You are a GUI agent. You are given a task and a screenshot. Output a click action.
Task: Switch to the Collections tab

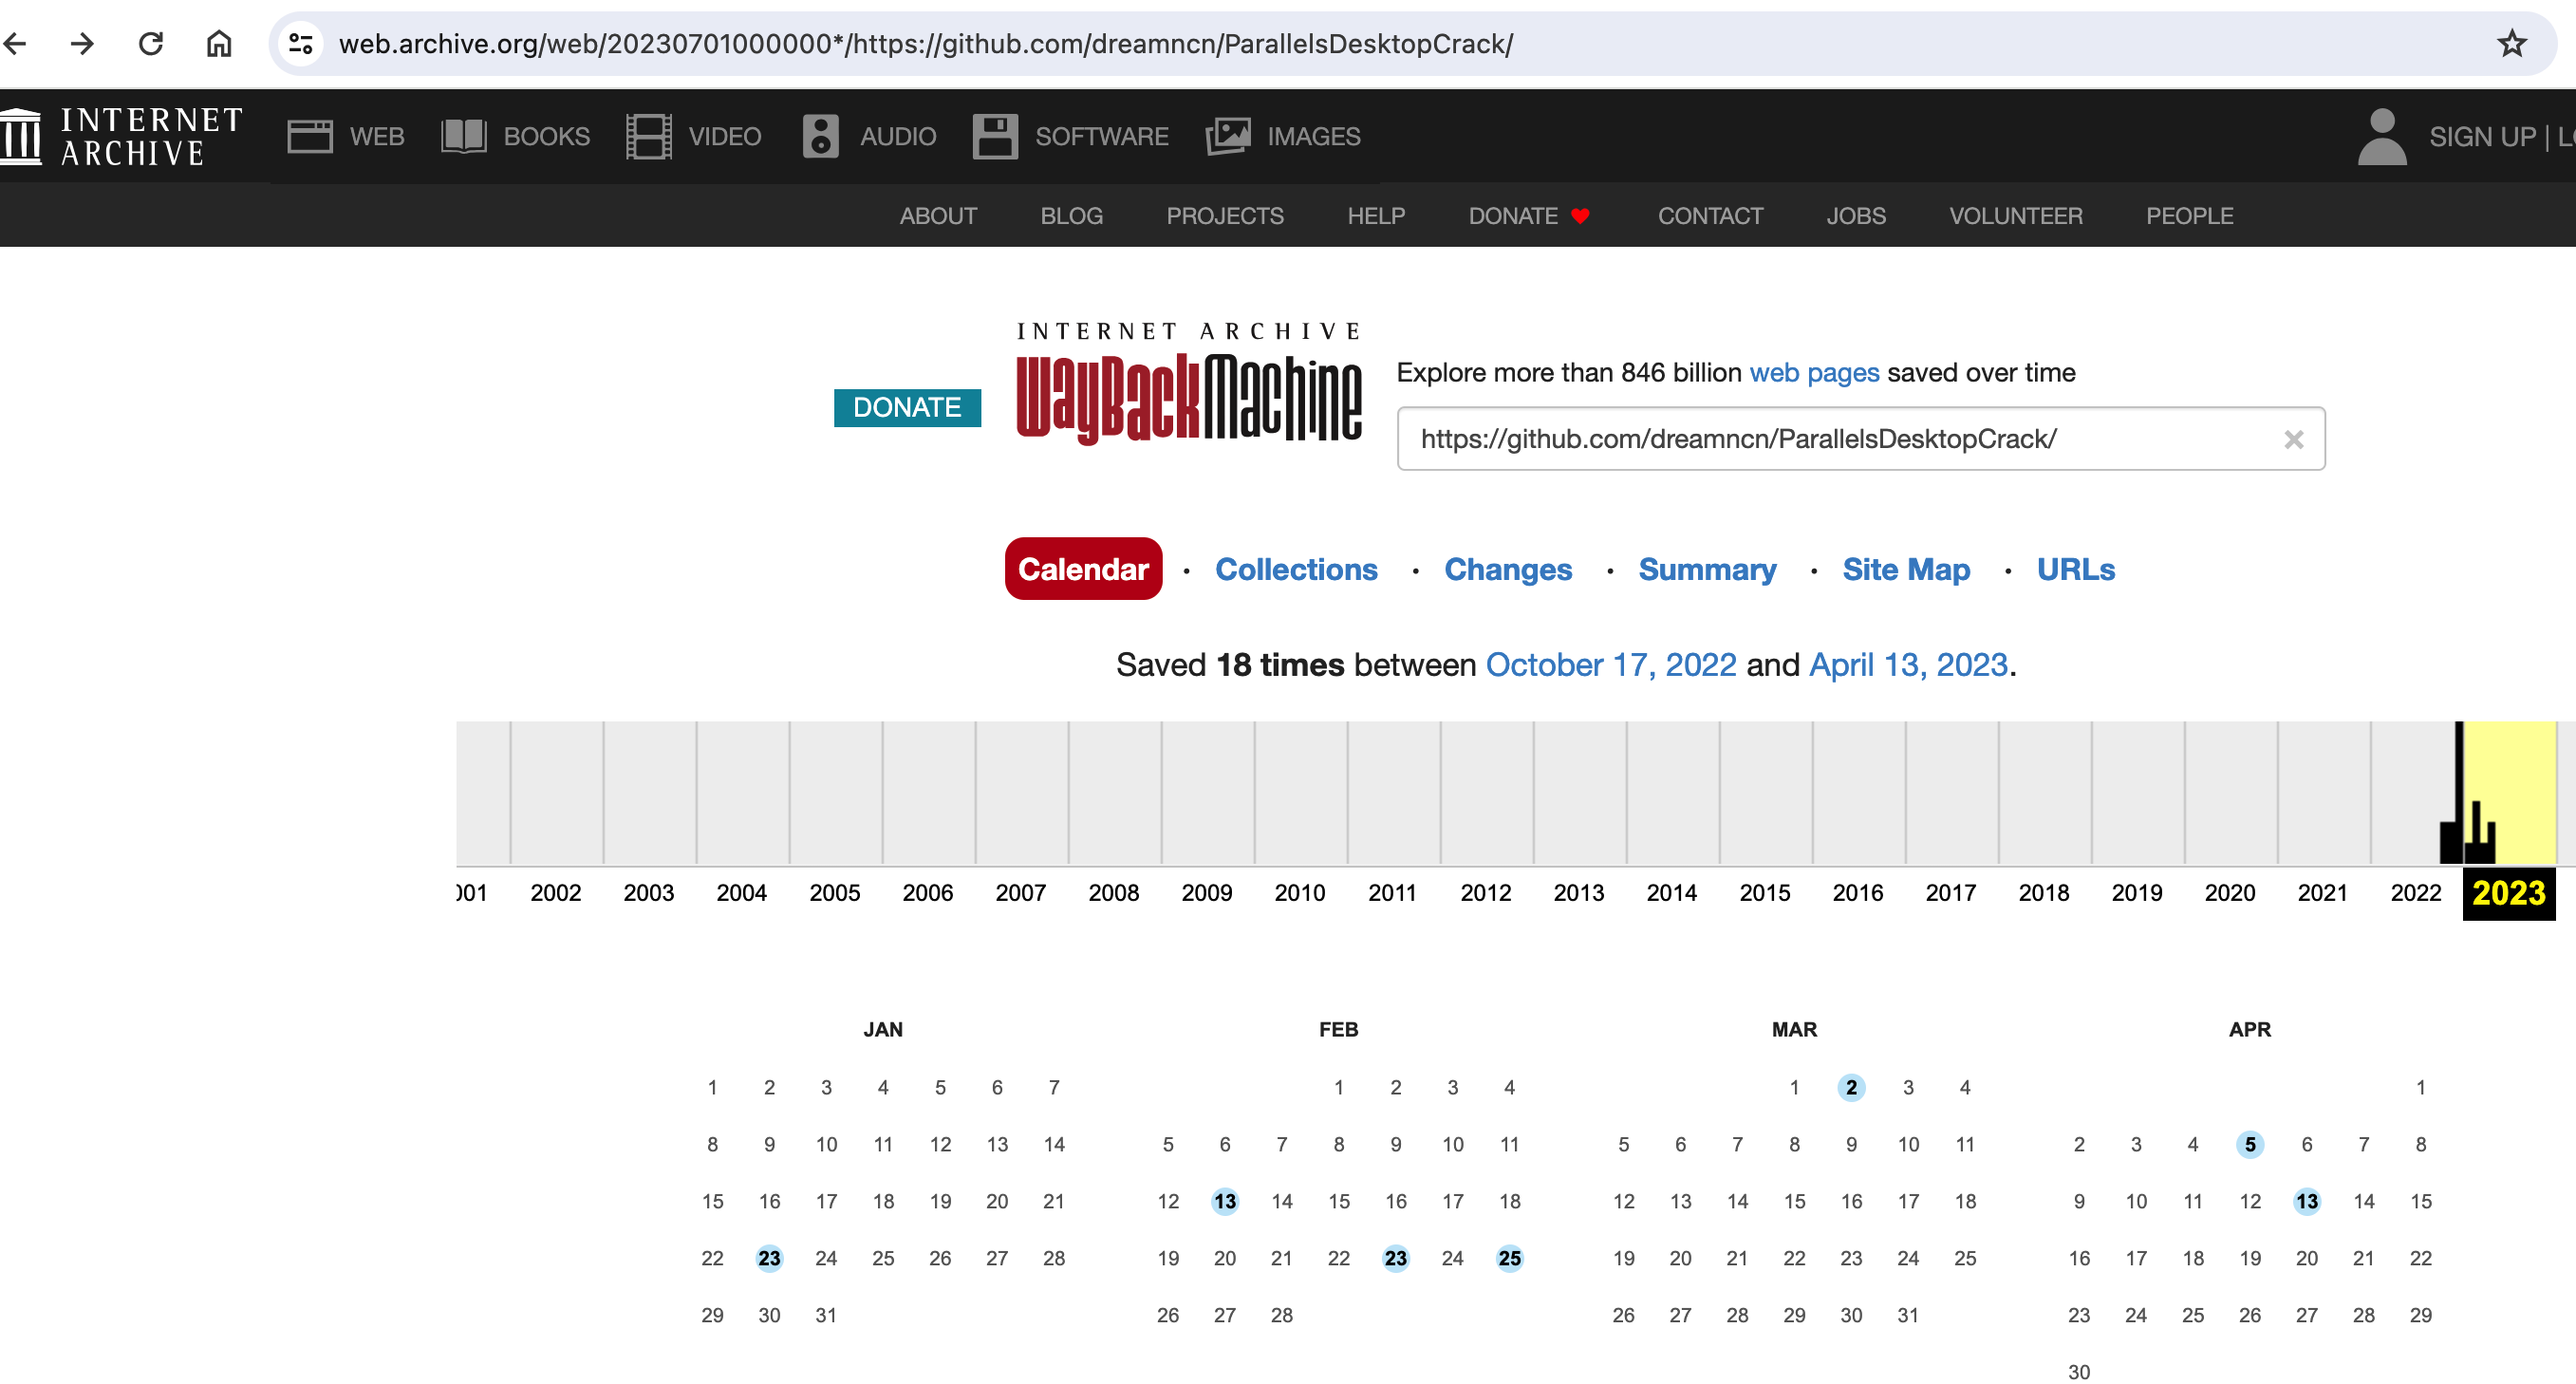pos(1296,569)
